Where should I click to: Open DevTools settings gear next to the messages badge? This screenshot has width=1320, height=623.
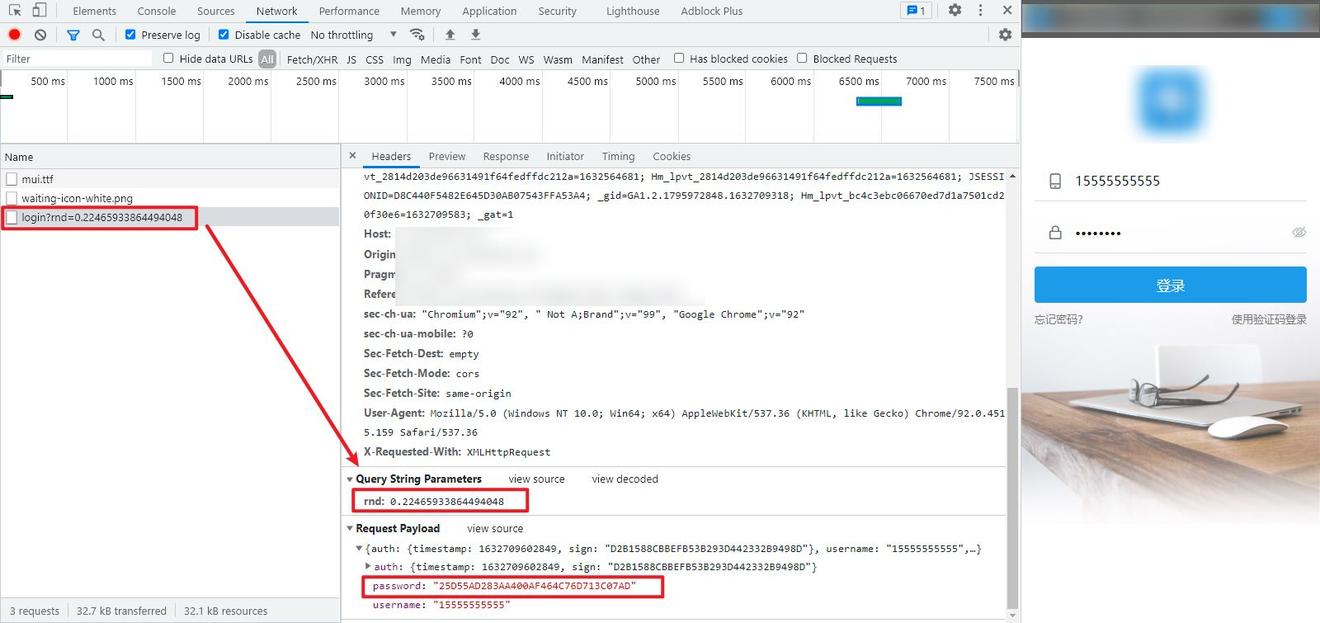coord(955,10)
